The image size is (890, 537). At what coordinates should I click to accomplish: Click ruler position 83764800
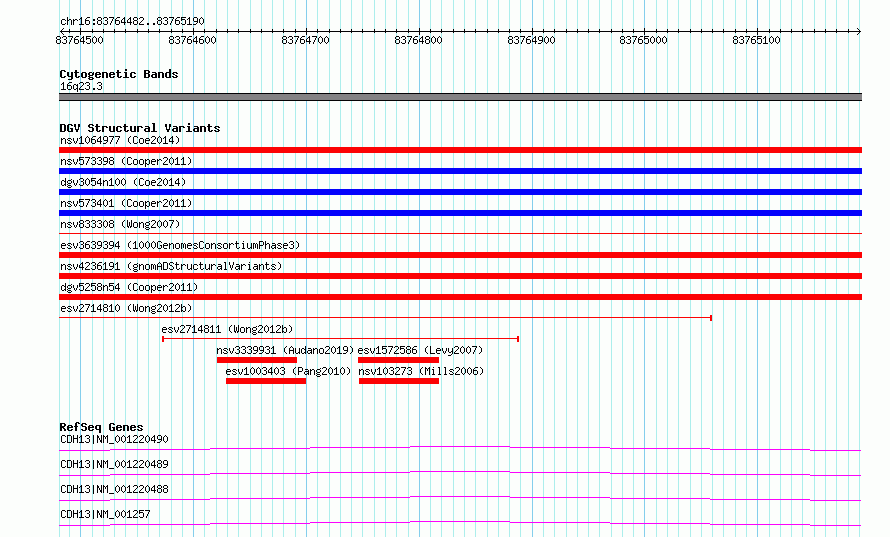tap(418, 40)
